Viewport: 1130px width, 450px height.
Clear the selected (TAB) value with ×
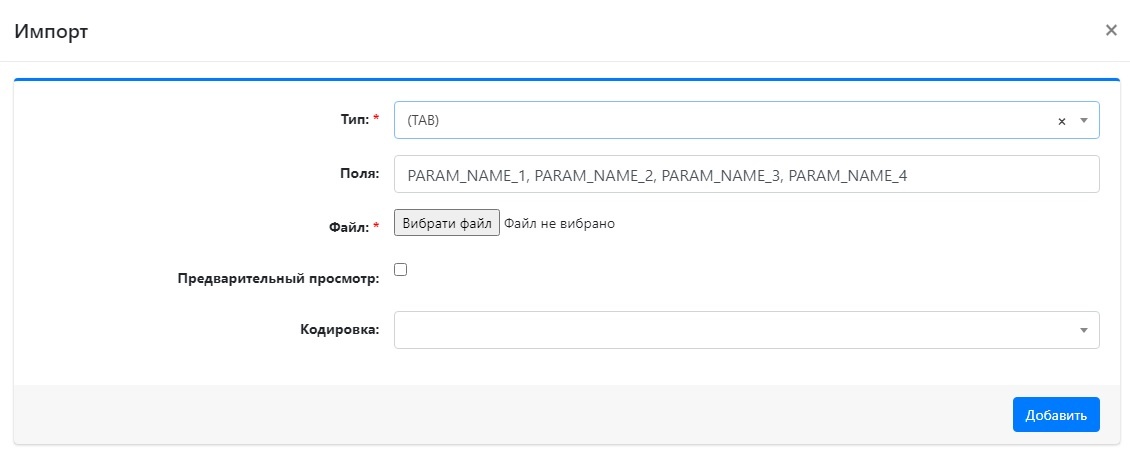coord(1062,121)
